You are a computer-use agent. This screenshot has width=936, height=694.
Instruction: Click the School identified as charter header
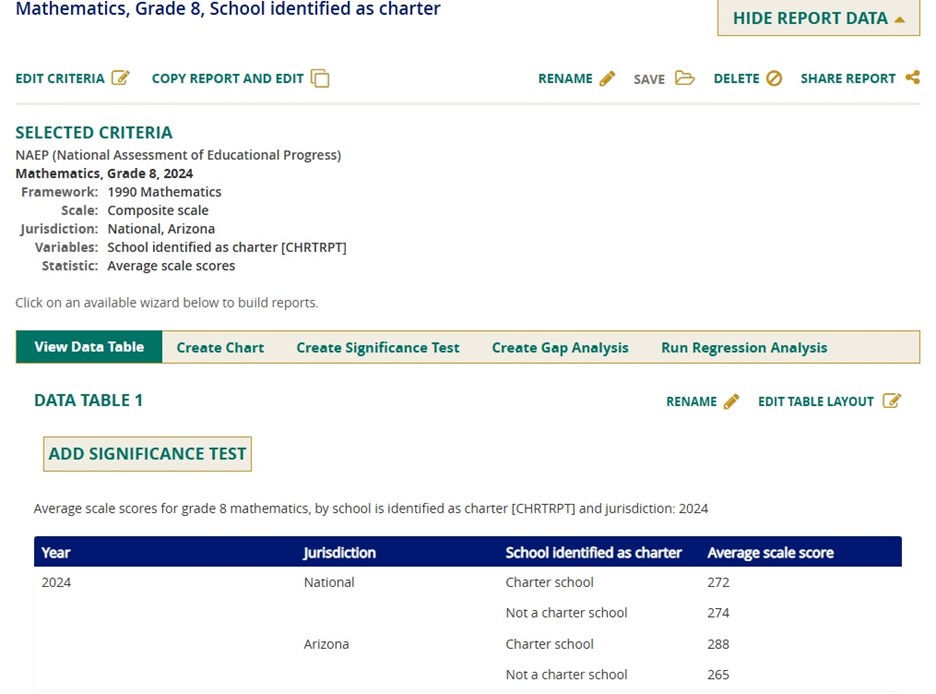click(594, 552)
